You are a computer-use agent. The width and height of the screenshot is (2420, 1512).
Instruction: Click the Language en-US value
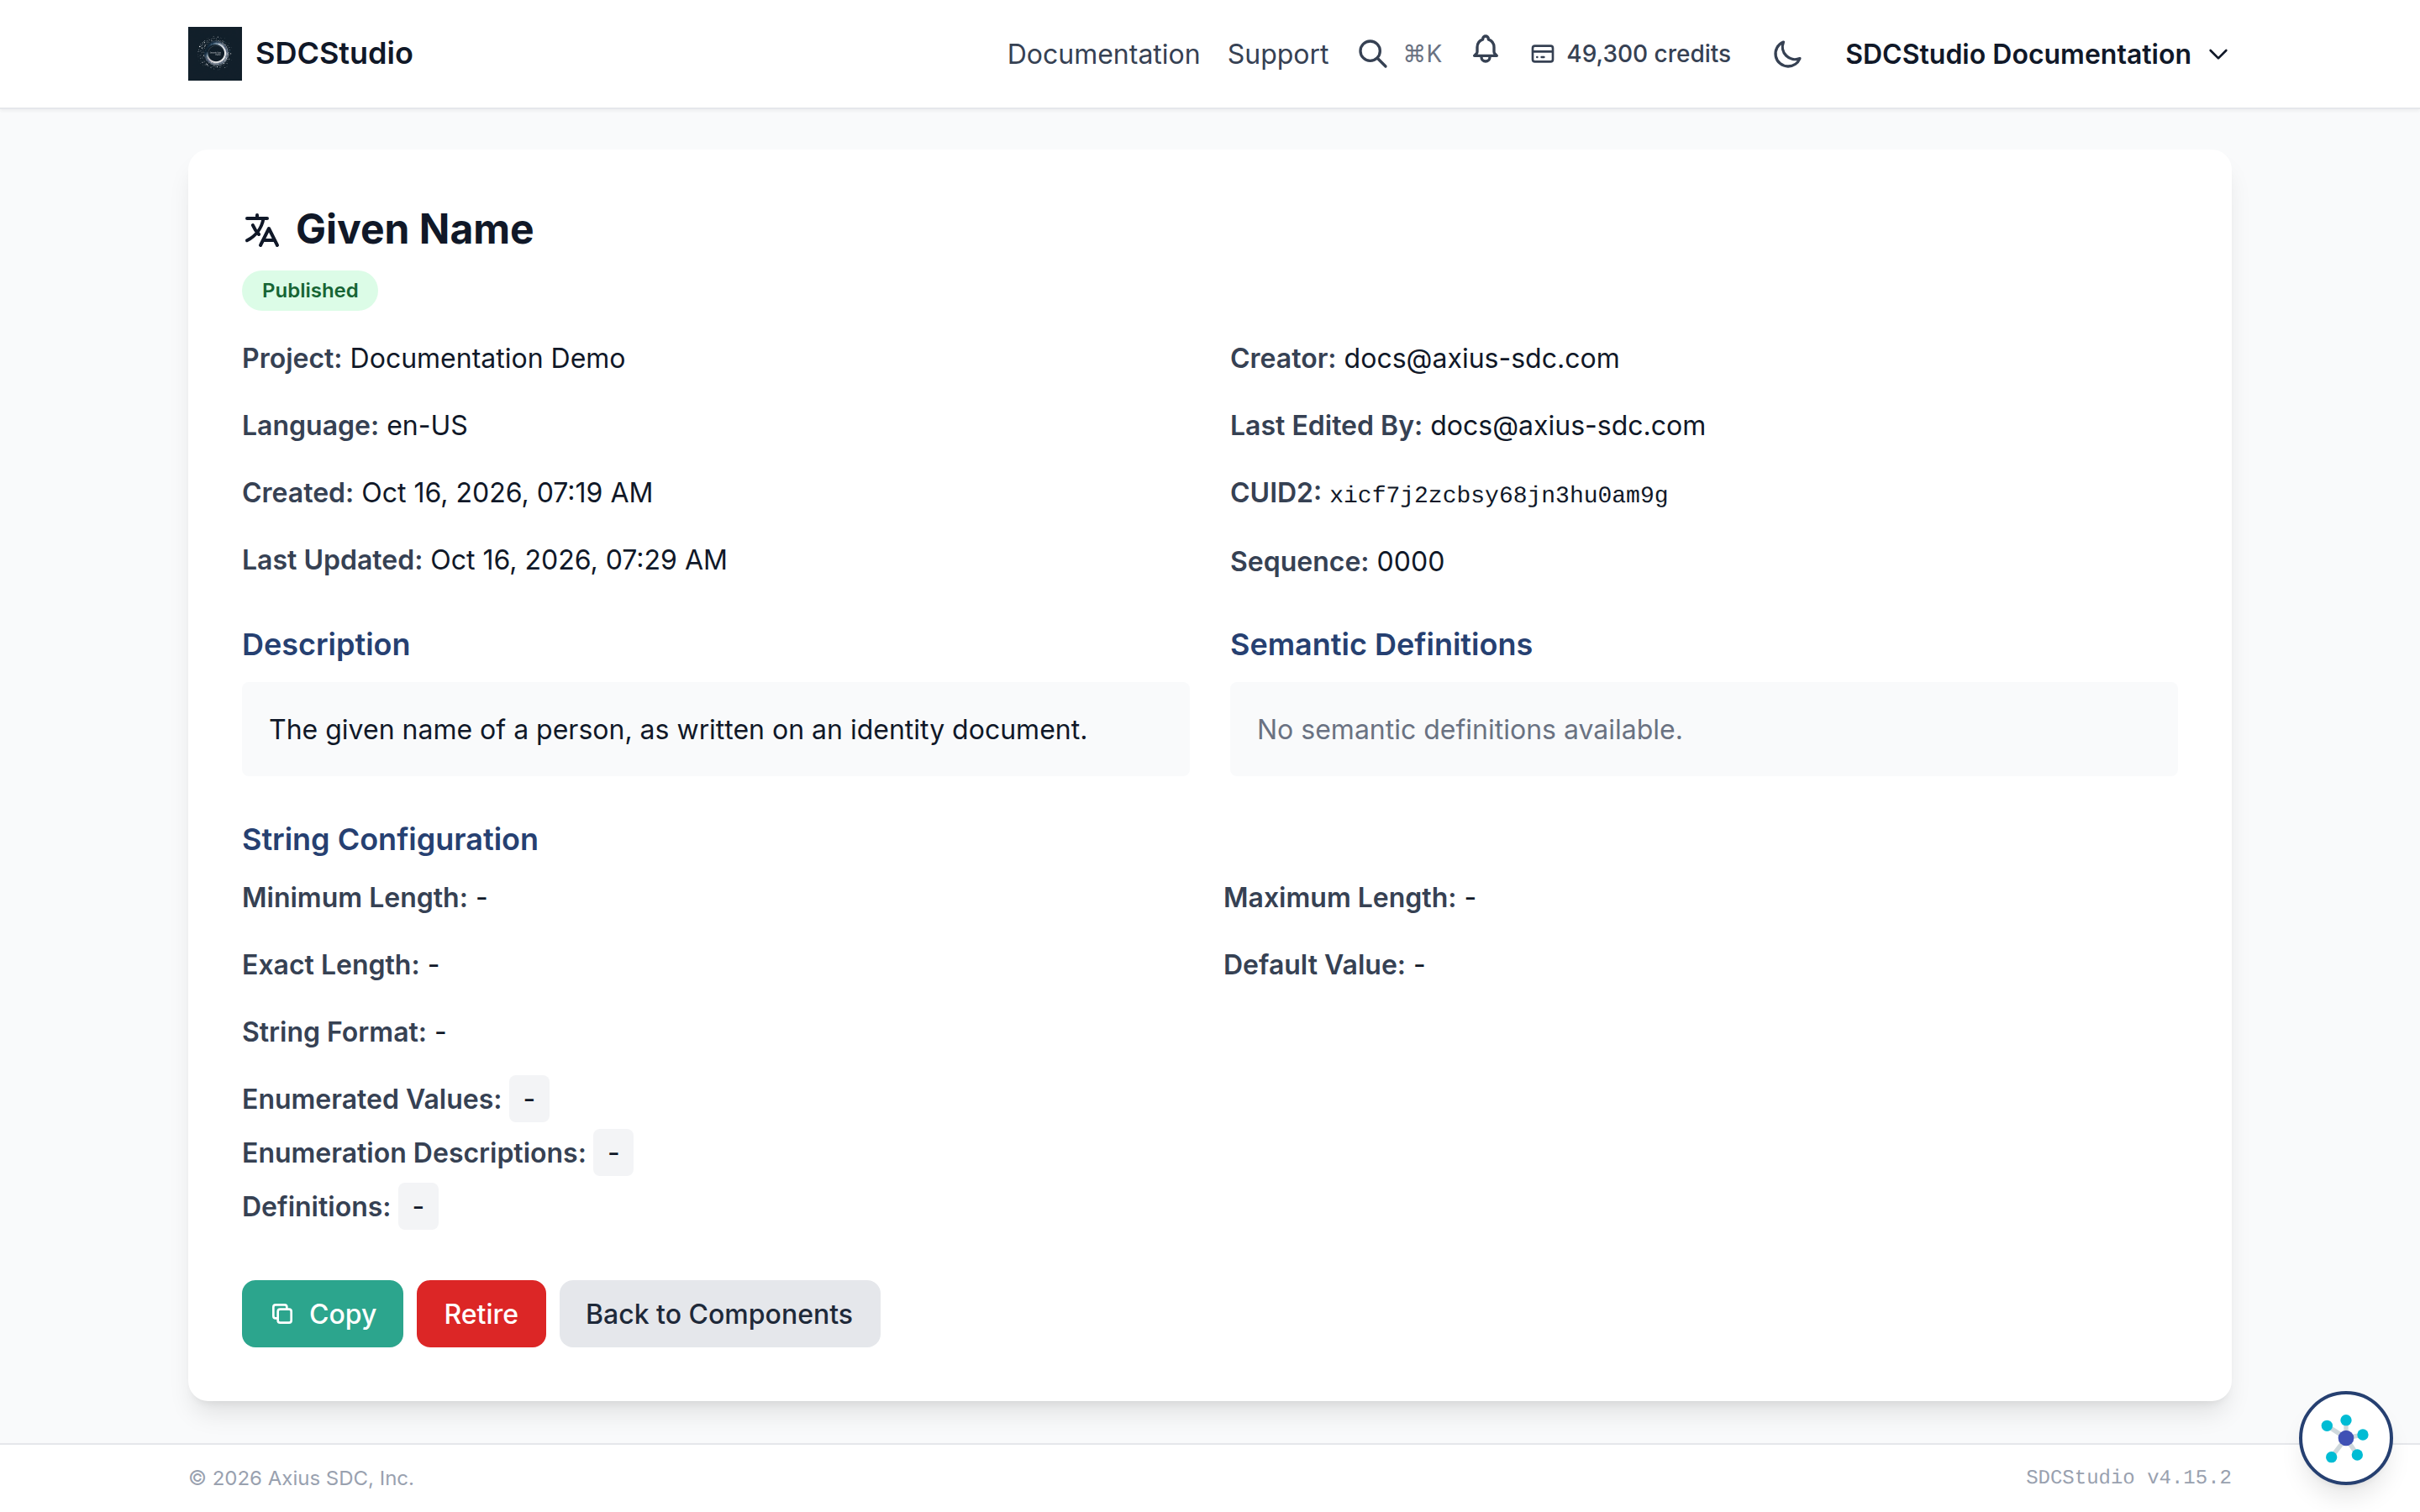tap(427, 425)
